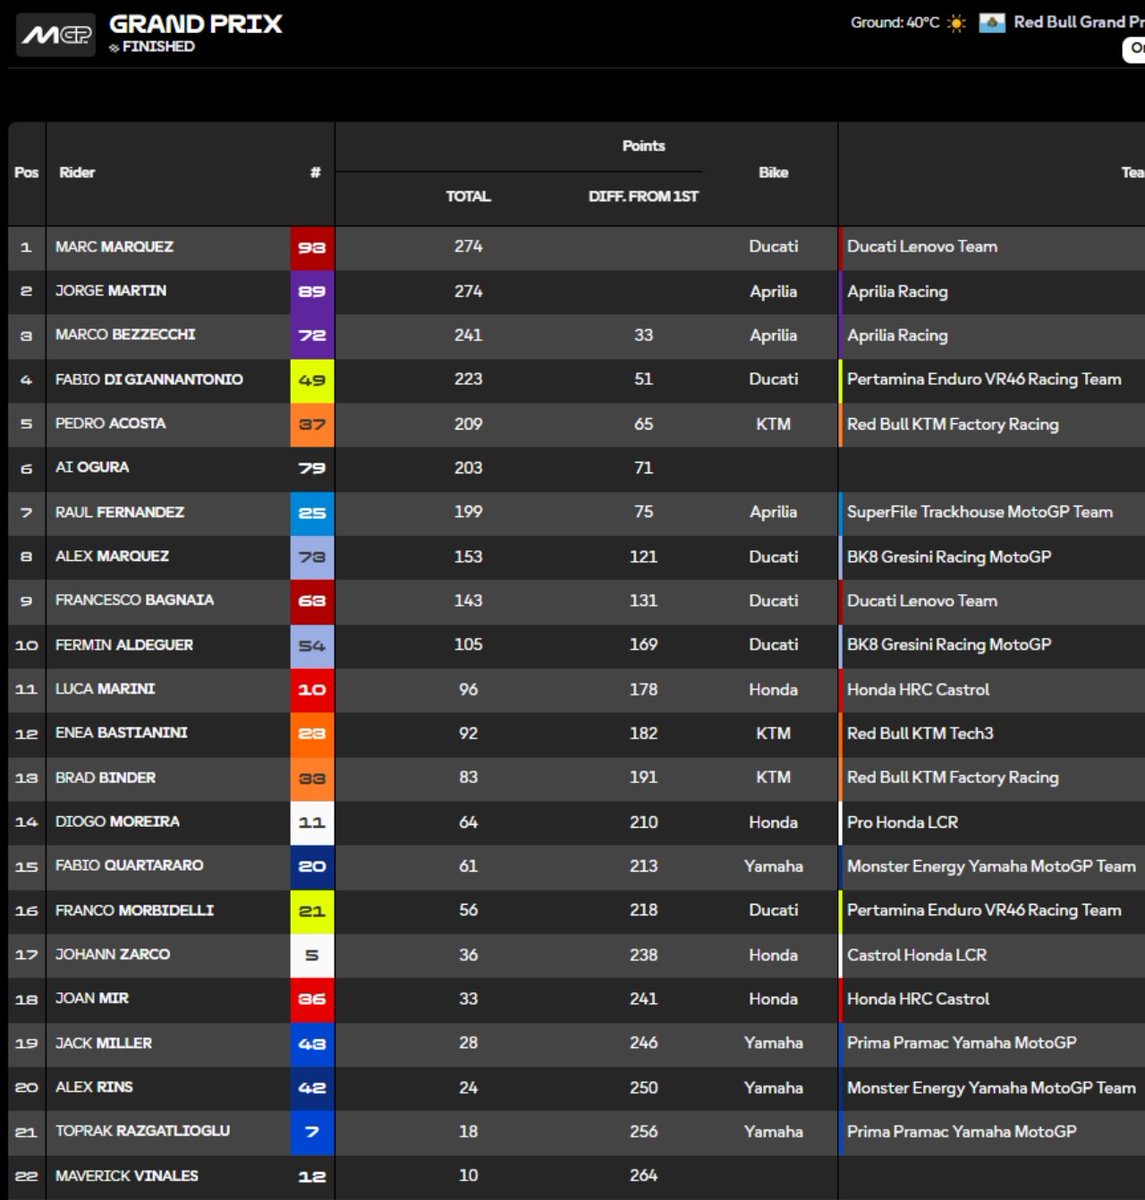The image size is (1145, 1200).
Task: Open rider JOHANN ZARCO
Action: 112,954
